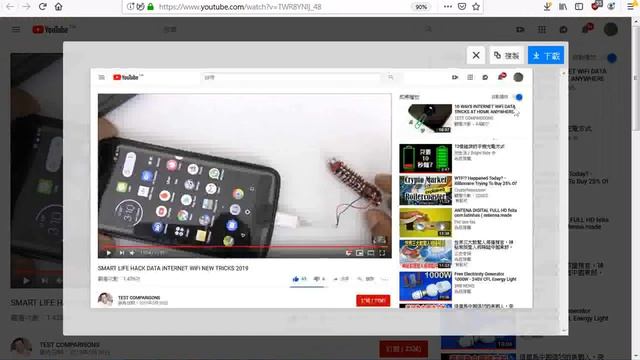Download the screenshot with 下載 button
Image resolution: width=640 pixels, height=360 pixels.
(x=546, y=55)
